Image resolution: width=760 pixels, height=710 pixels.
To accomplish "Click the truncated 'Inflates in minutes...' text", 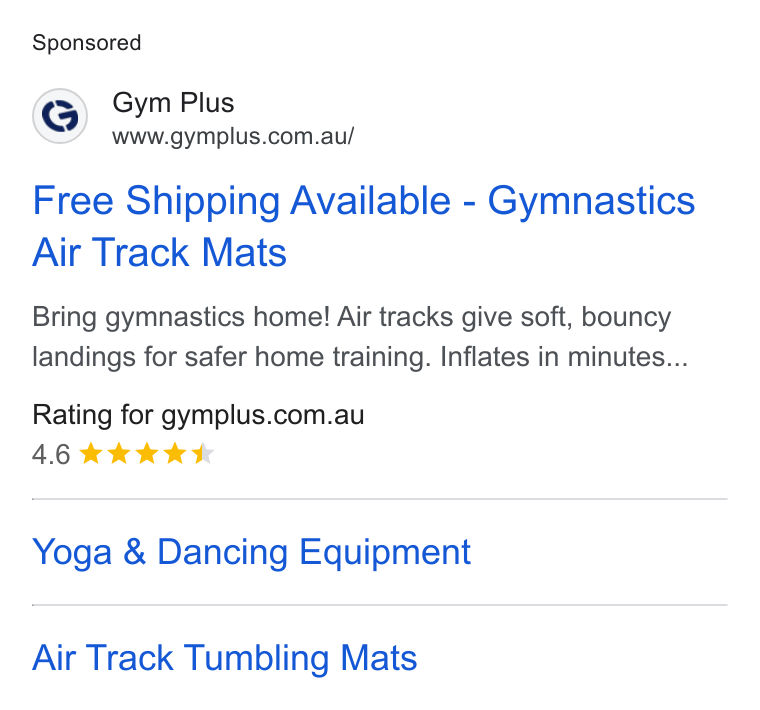I will [x=564, y=357].
